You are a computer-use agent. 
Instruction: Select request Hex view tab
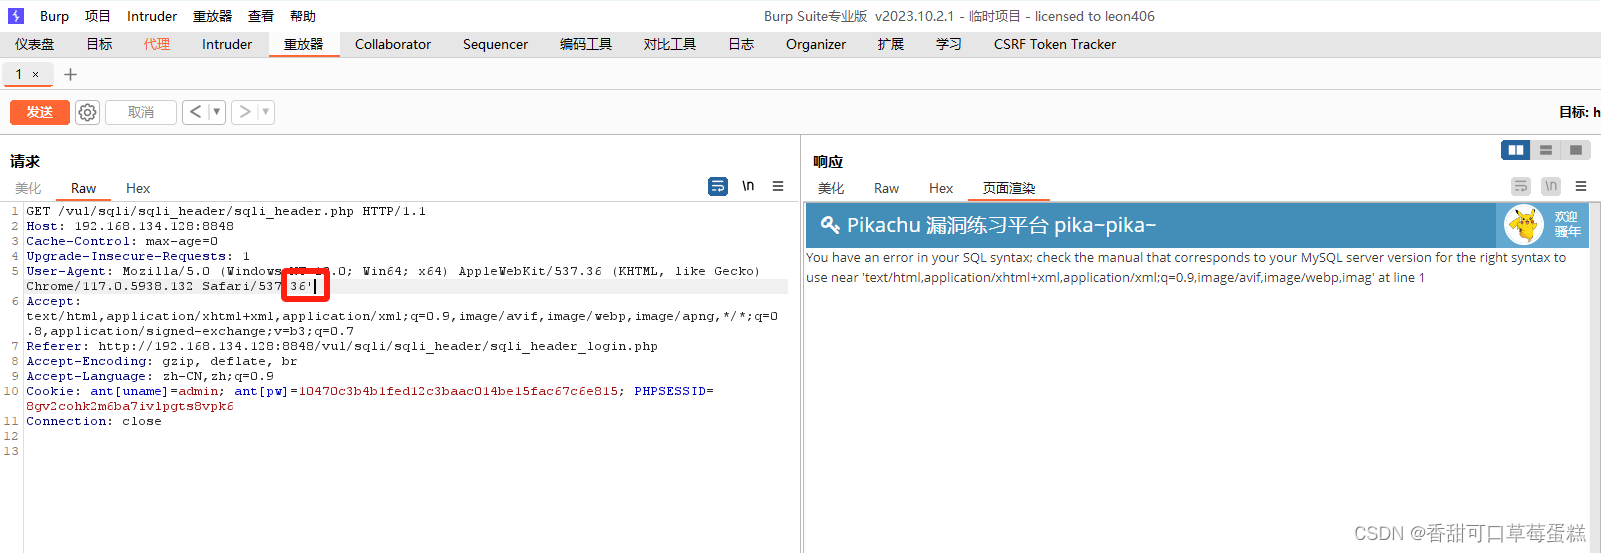138,188
